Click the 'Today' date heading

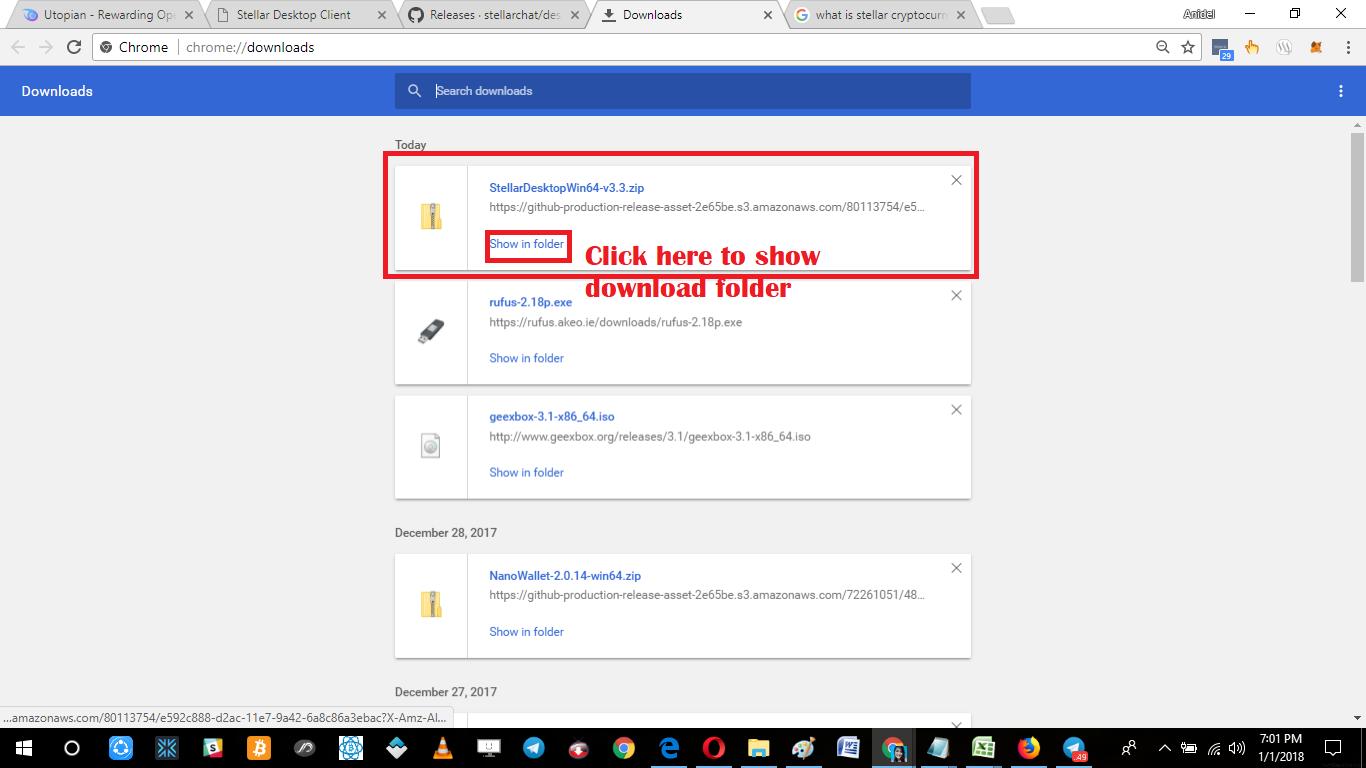click(x=411, y=145)
